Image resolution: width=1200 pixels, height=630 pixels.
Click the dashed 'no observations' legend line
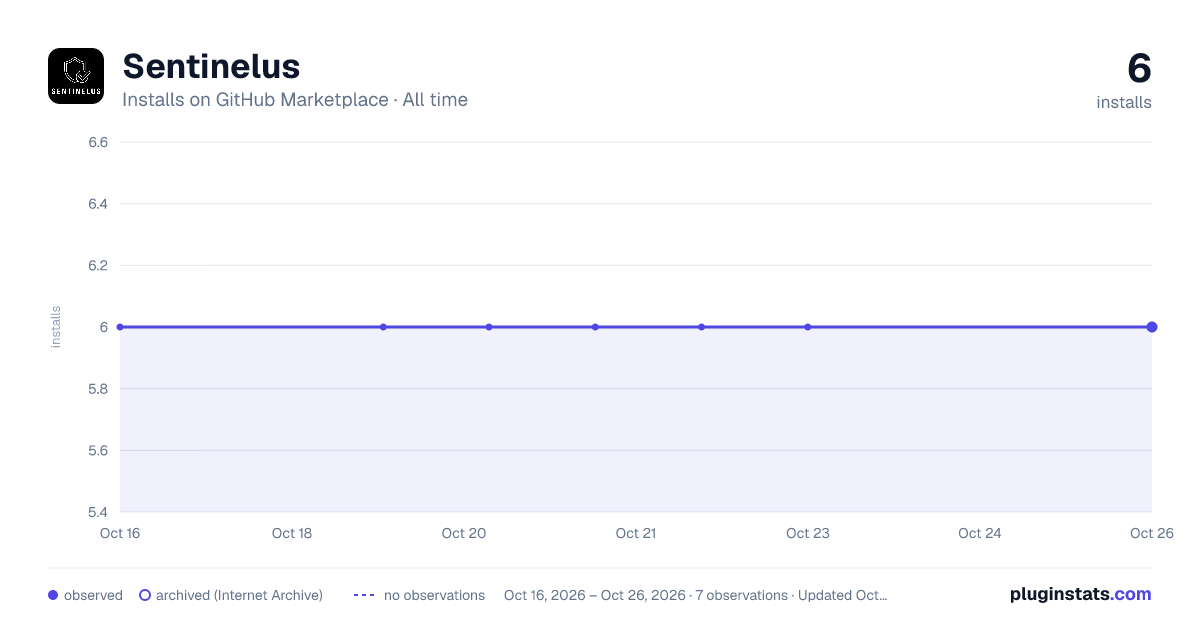coord(364,595)
